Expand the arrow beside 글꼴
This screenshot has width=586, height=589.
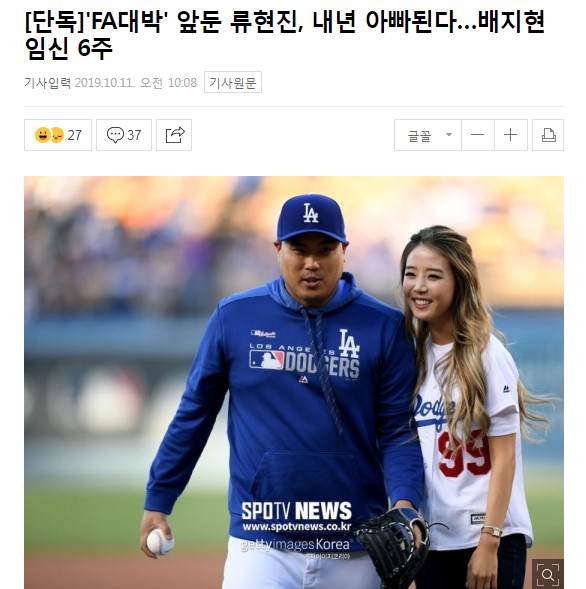coord(449,134)
